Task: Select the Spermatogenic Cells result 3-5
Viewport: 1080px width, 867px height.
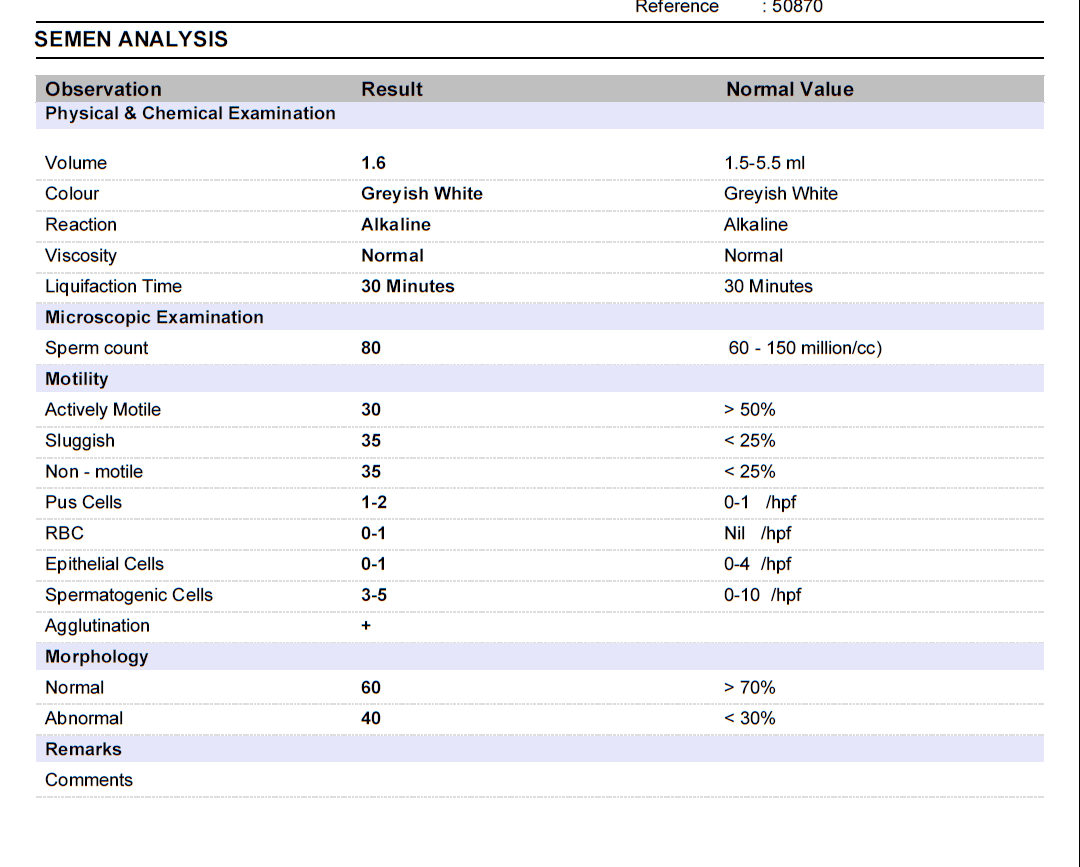Action: [x=374, y=595]
